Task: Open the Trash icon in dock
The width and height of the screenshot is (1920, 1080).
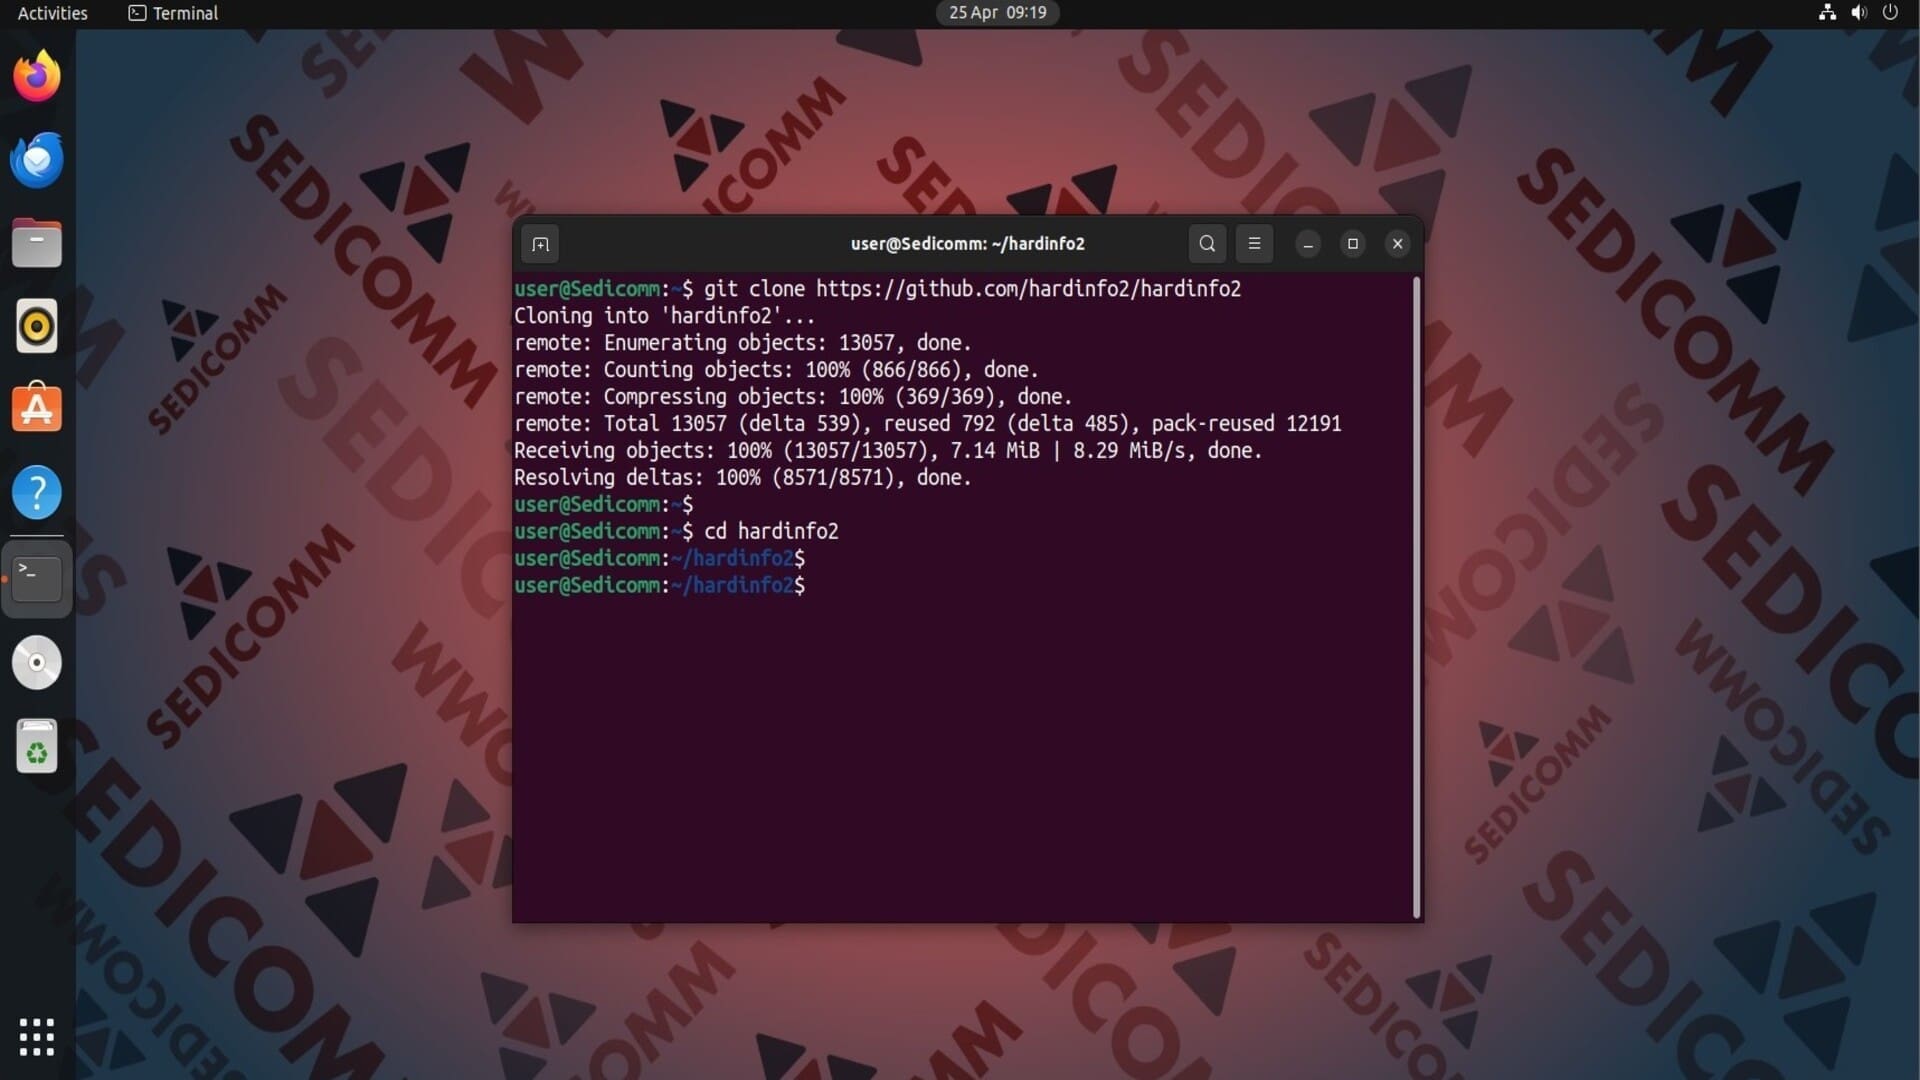Action: click(37, 746)
